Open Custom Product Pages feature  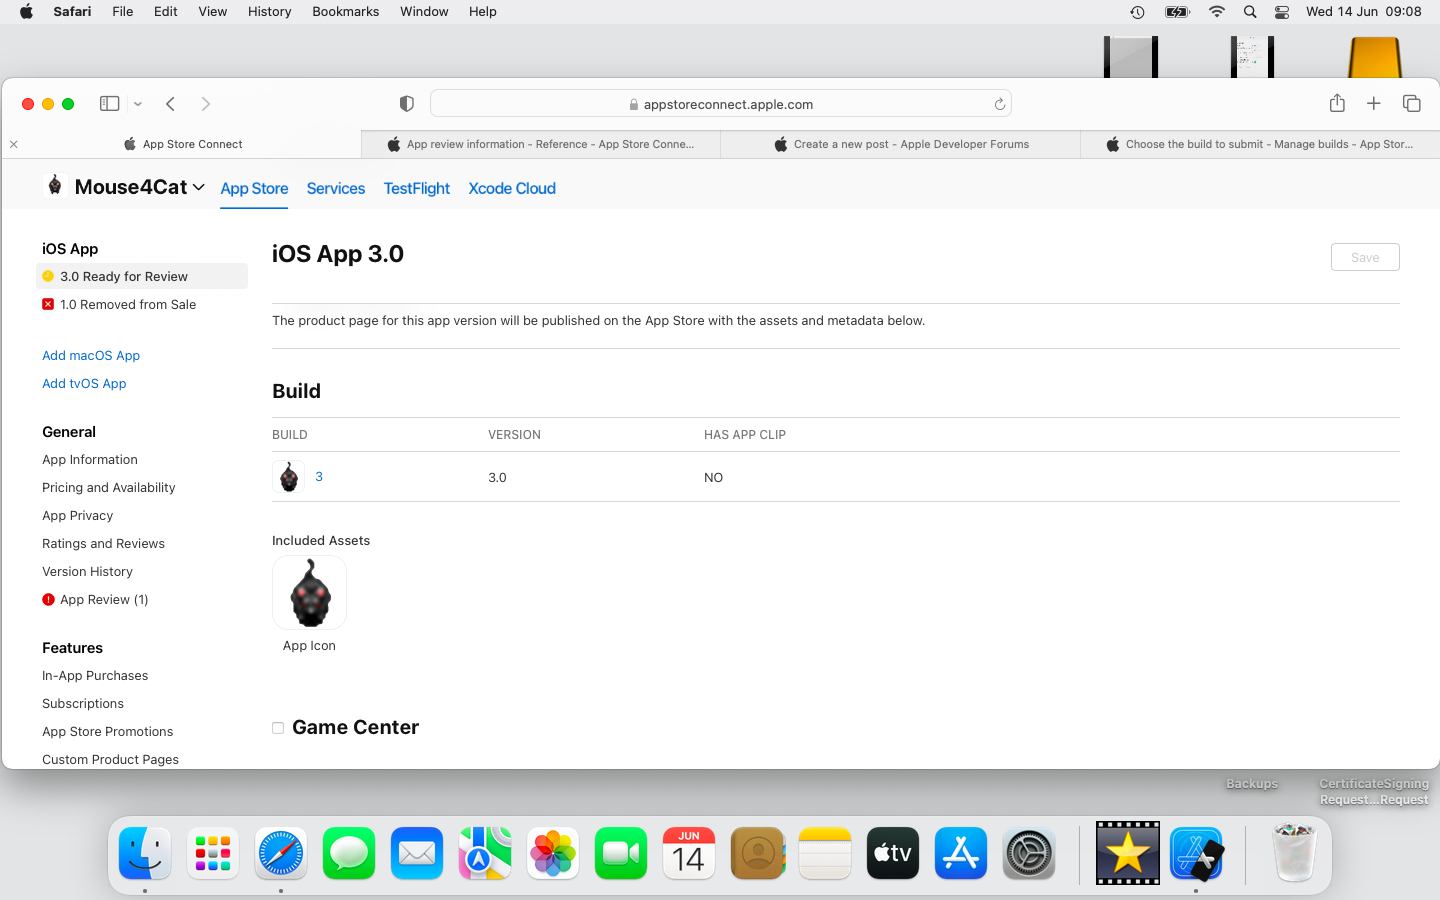[x=110, y=759]
